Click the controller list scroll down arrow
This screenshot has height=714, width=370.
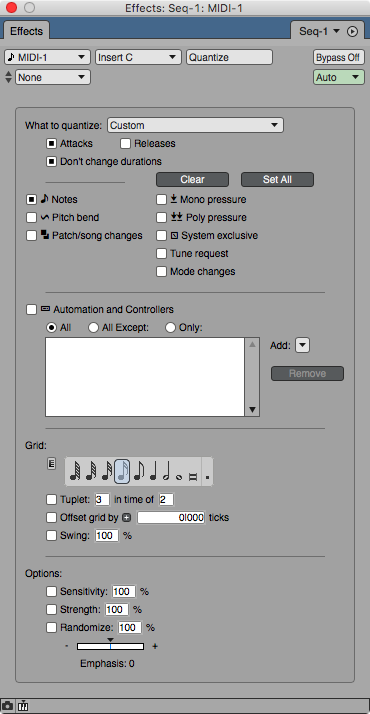tap(252, 410)
